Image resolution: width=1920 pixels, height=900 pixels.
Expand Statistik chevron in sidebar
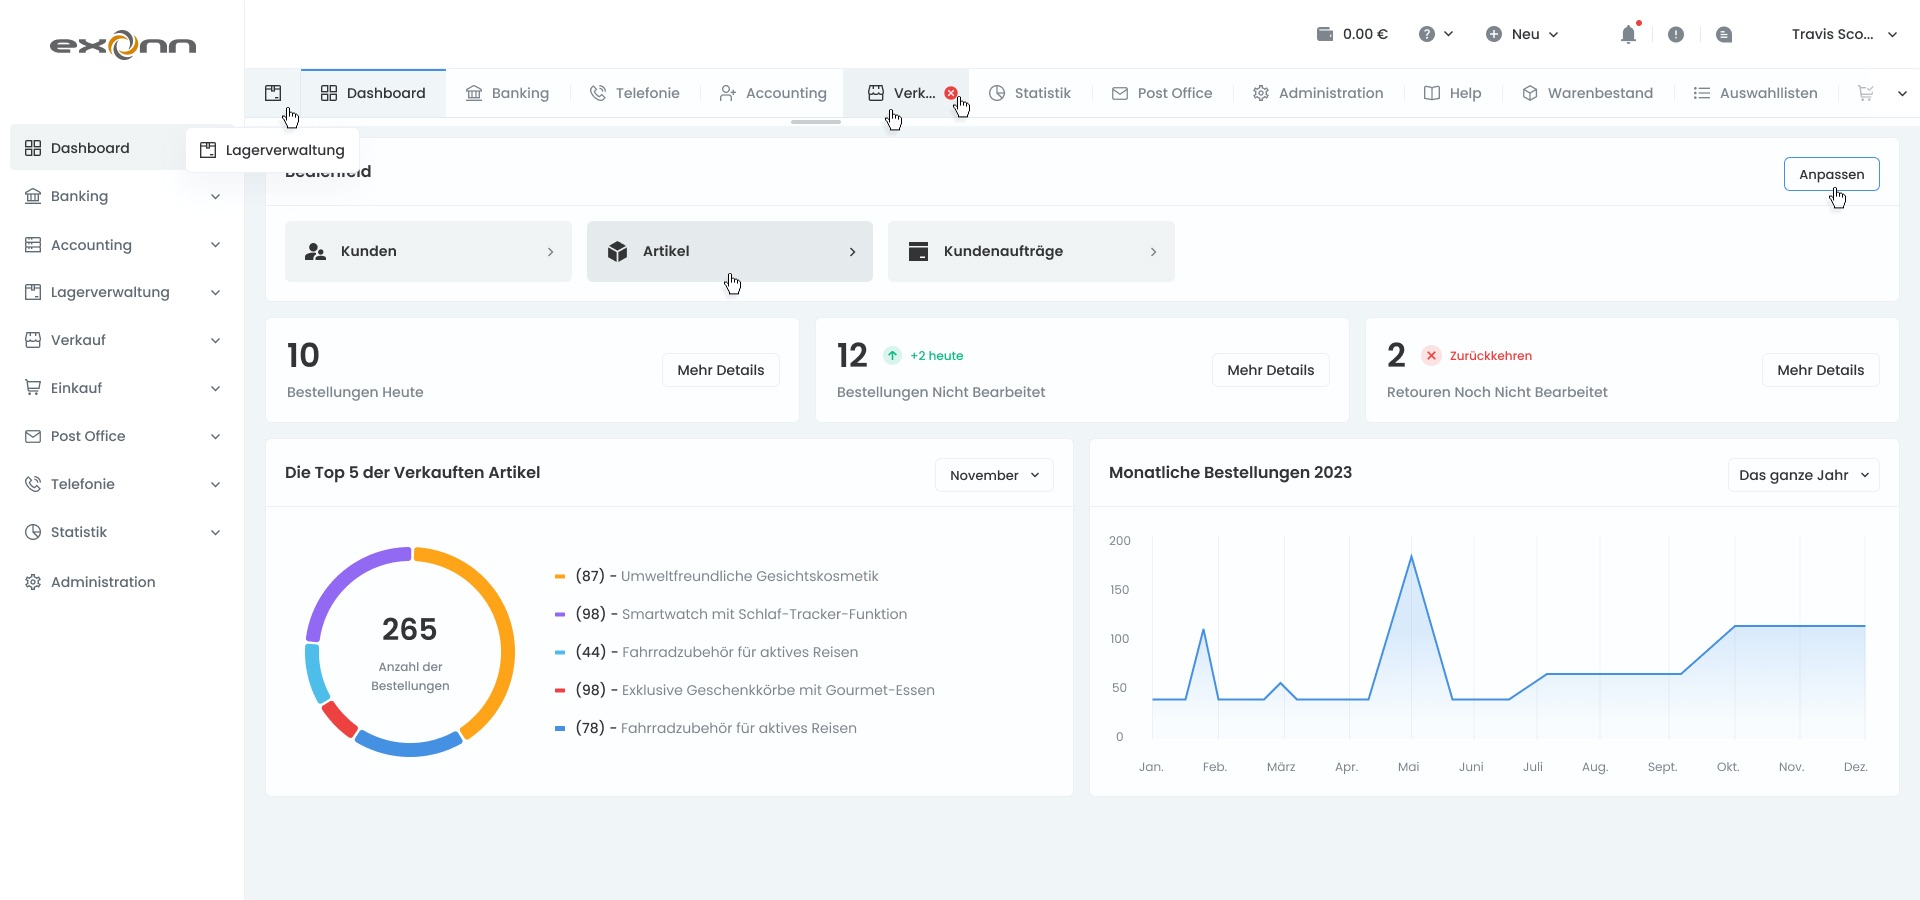pos(215,533)
